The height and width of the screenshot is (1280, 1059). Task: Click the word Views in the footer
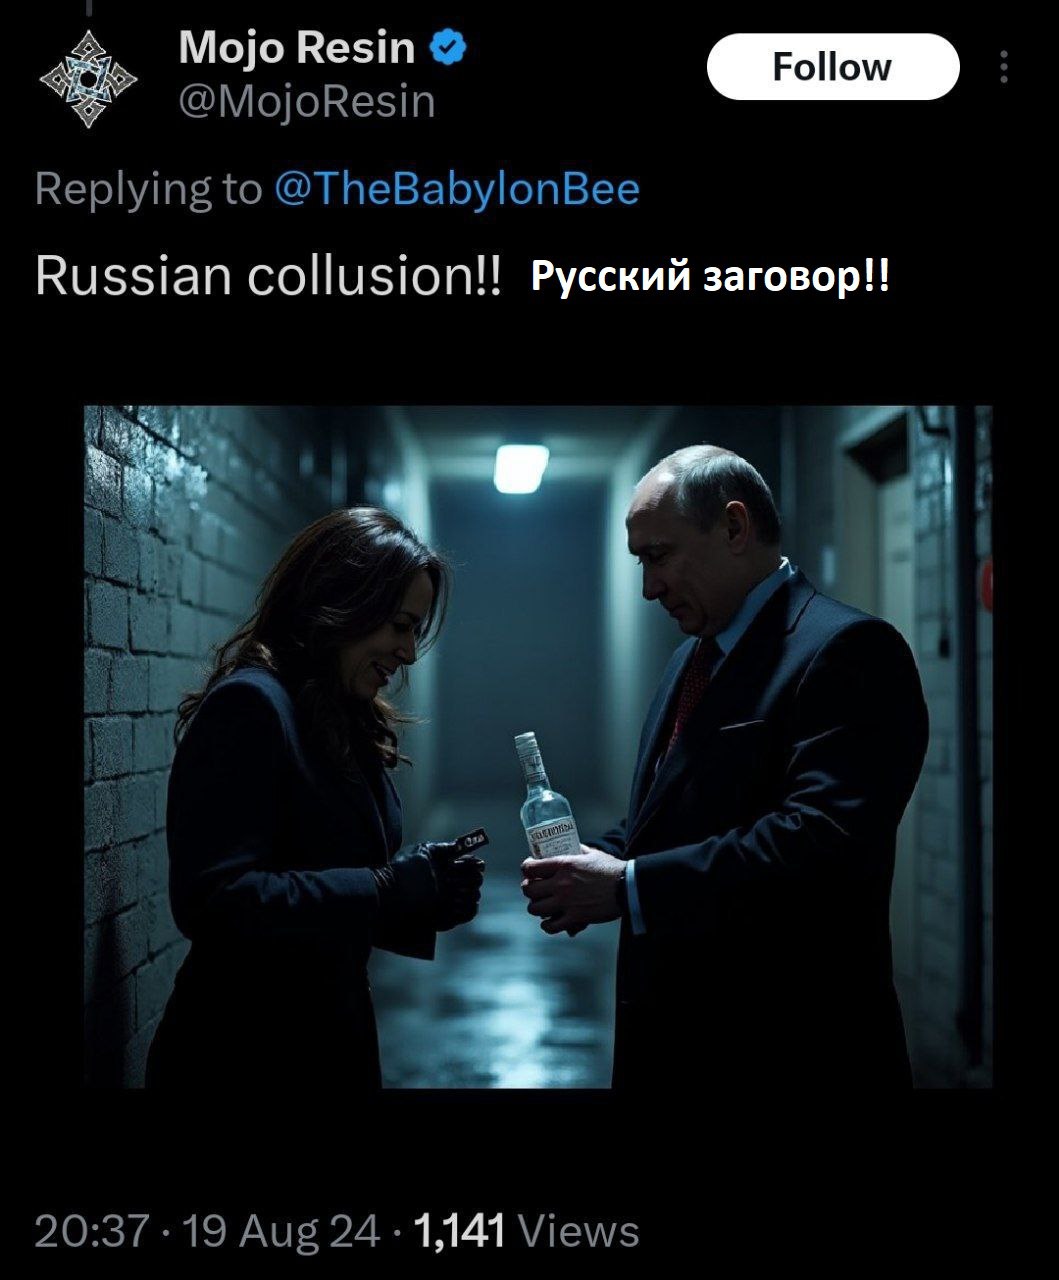(580, 1230)
